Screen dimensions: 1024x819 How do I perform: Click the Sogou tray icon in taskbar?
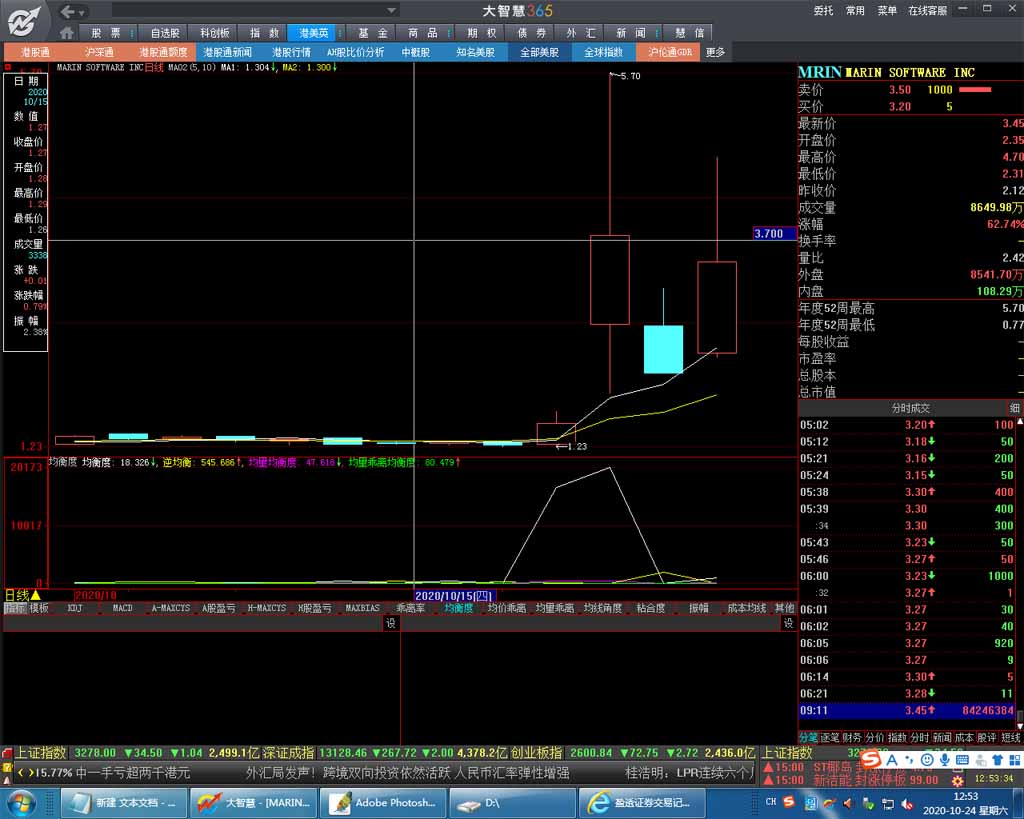[x=789, y=801]
